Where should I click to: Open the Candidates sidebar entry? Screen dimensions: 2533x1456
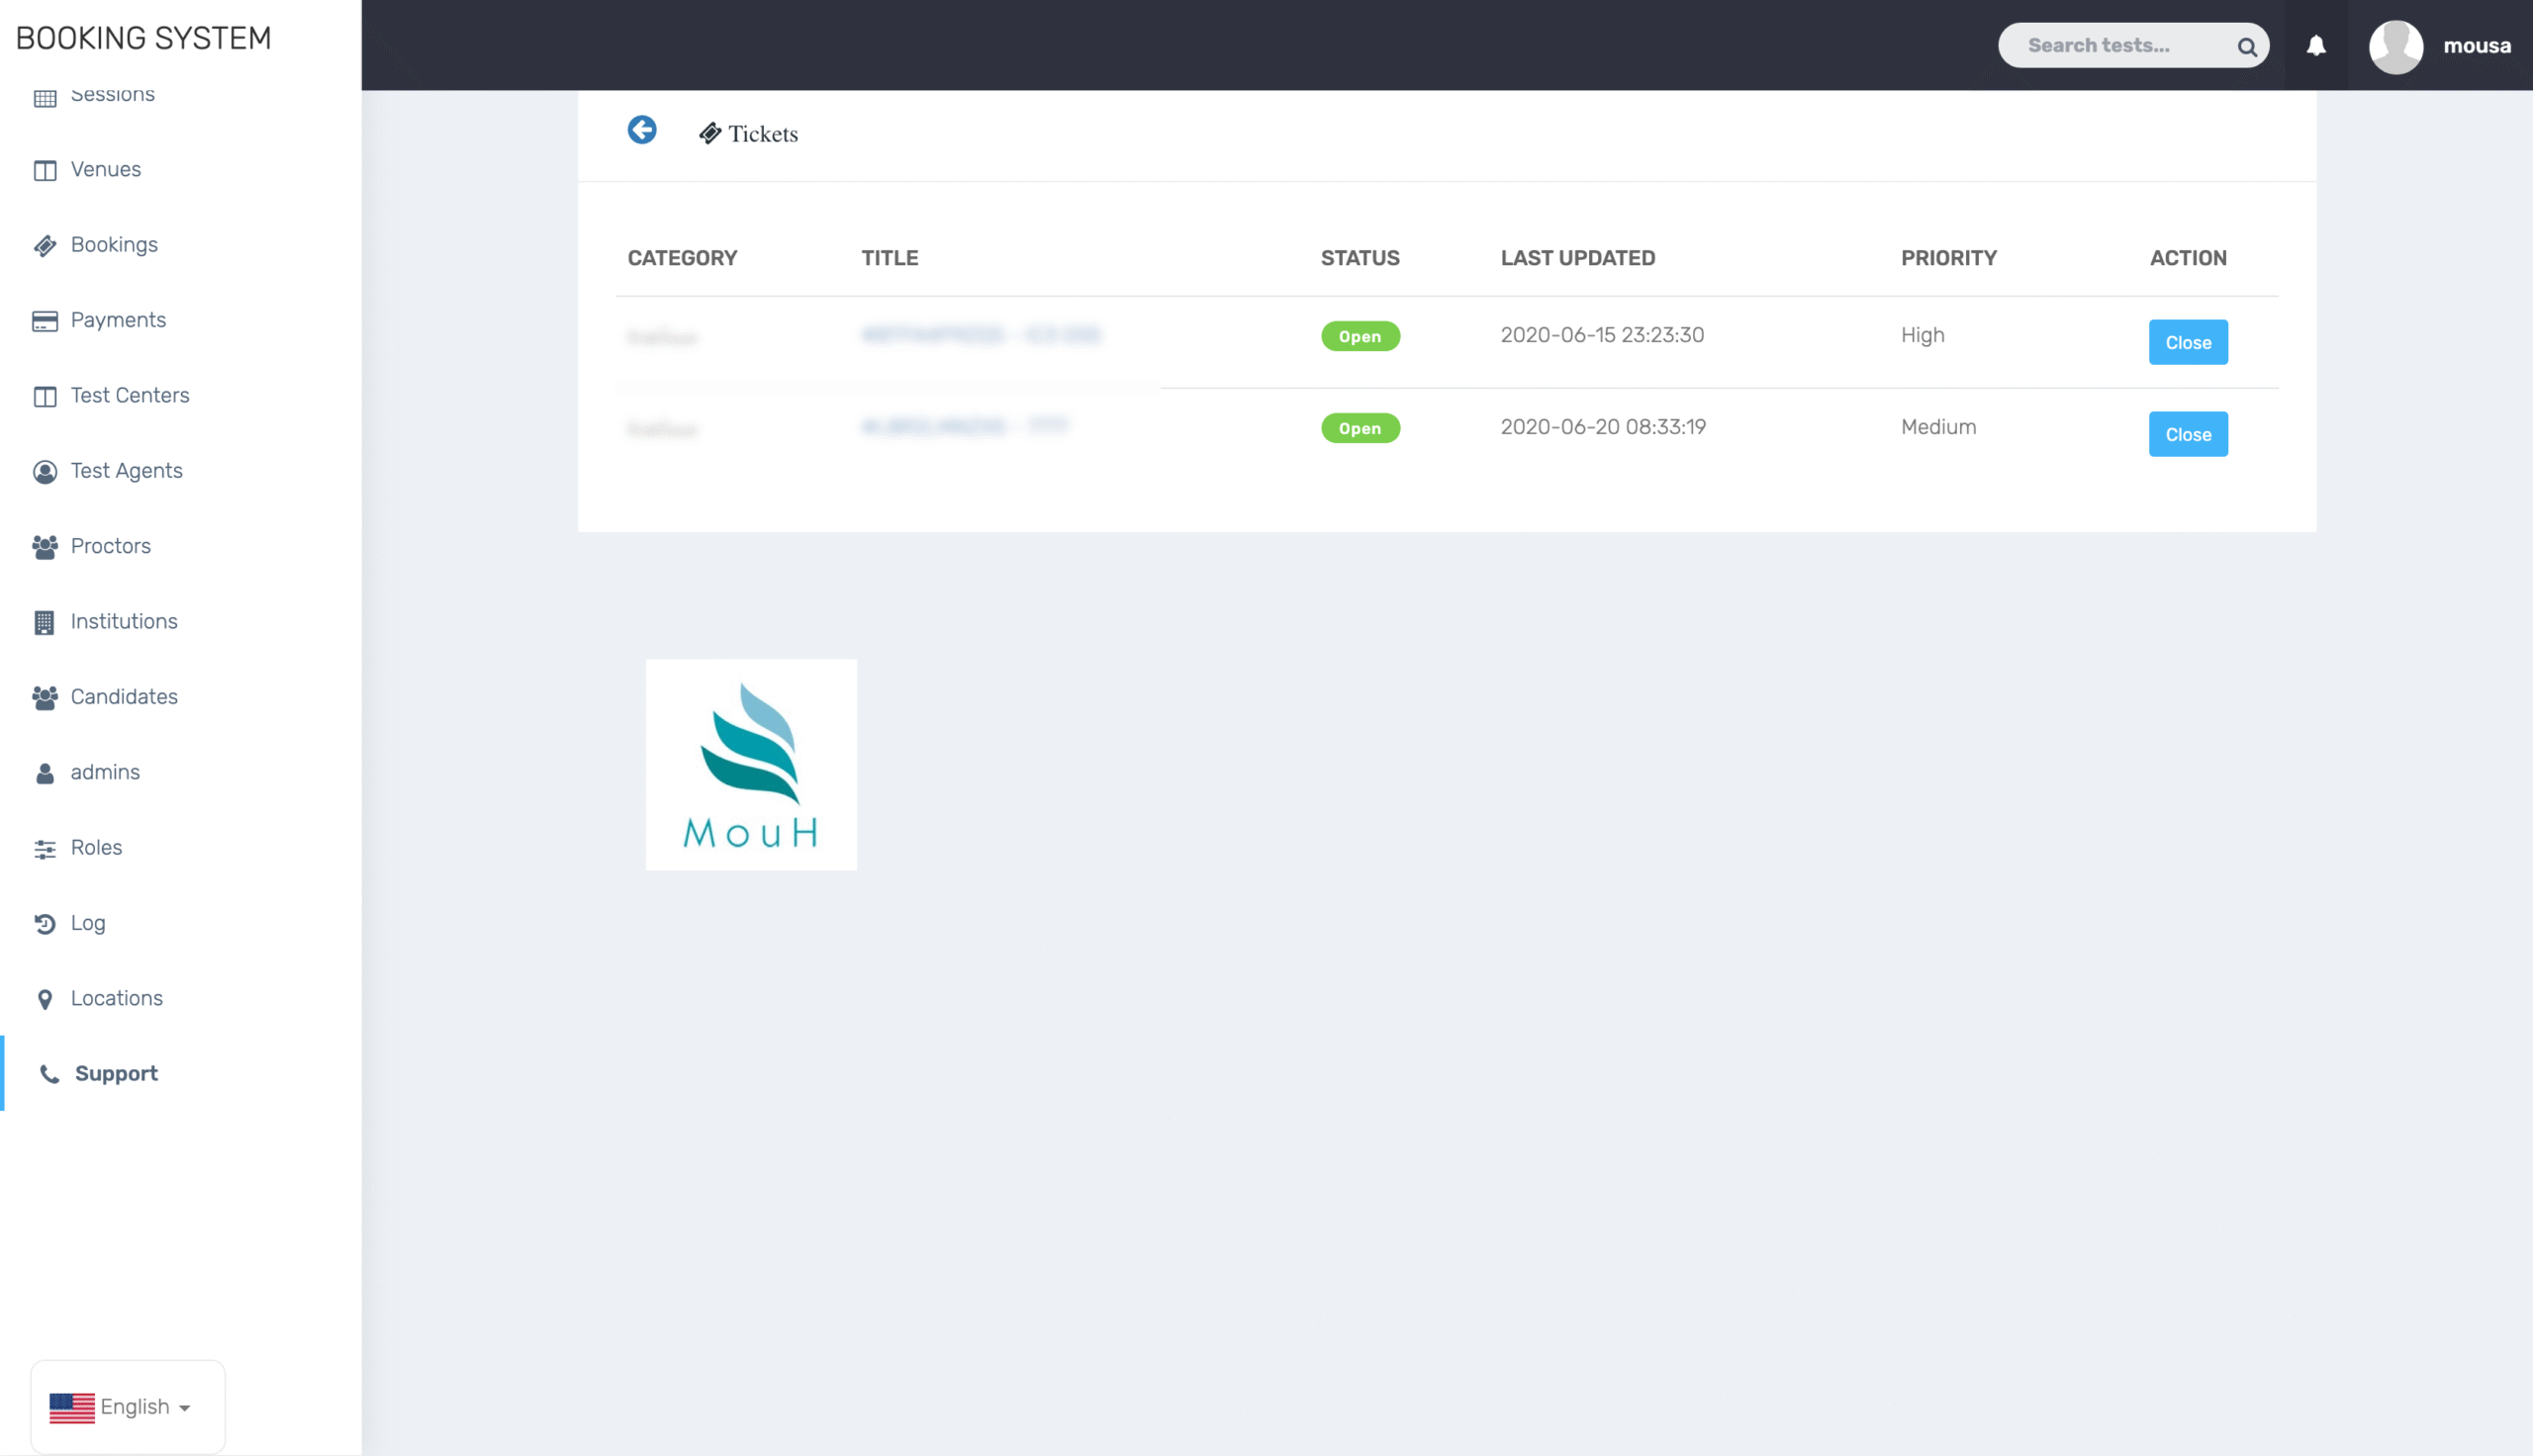[124, 697]
